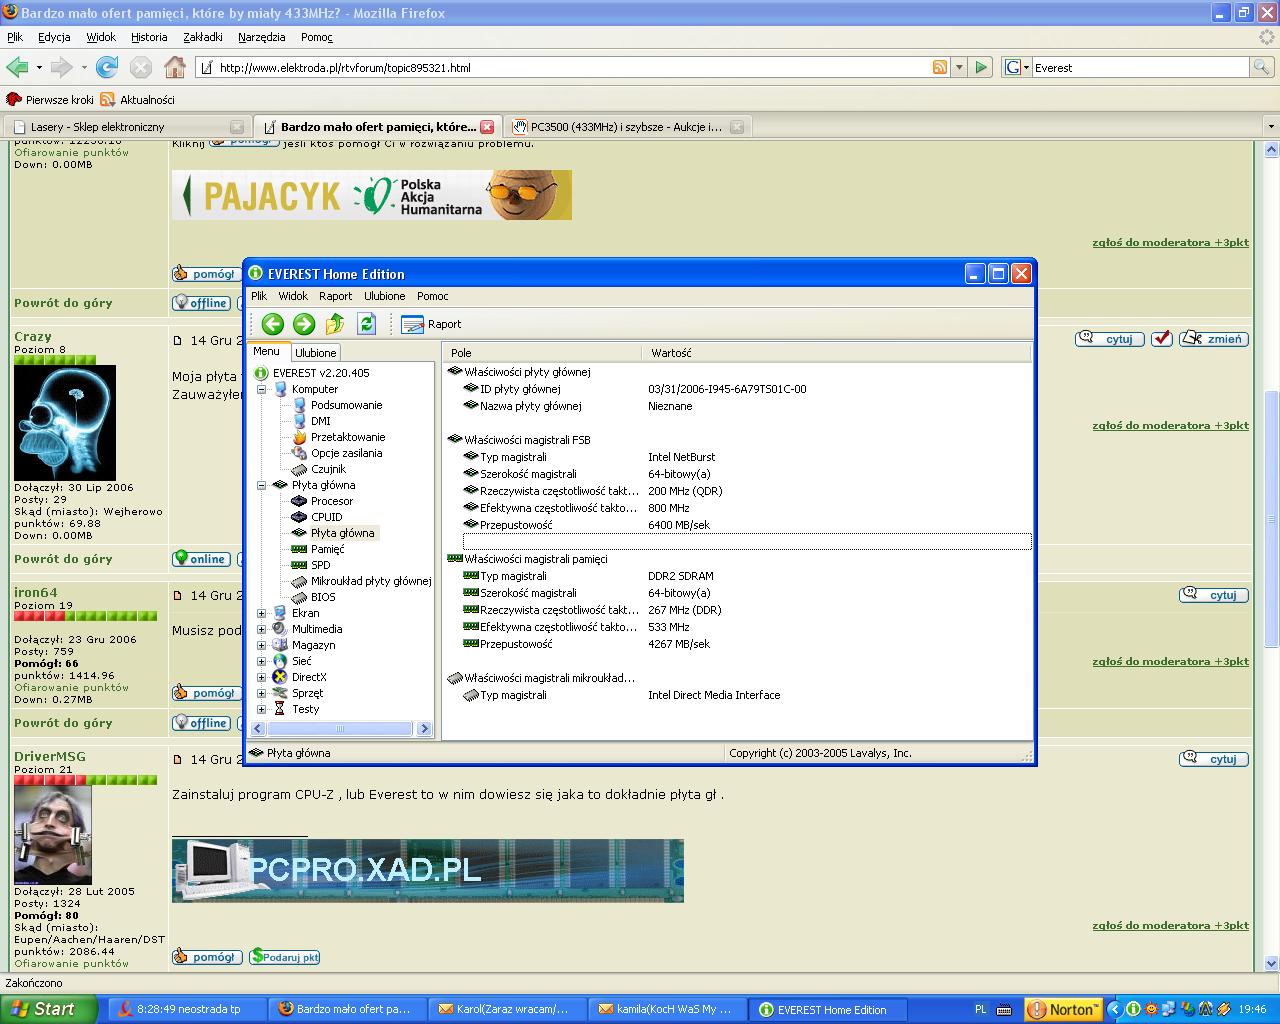Select Opcje zasilania in the tree
Image resolution: width=1280 pixels, height=1024 pixels.
coord(346,453)
